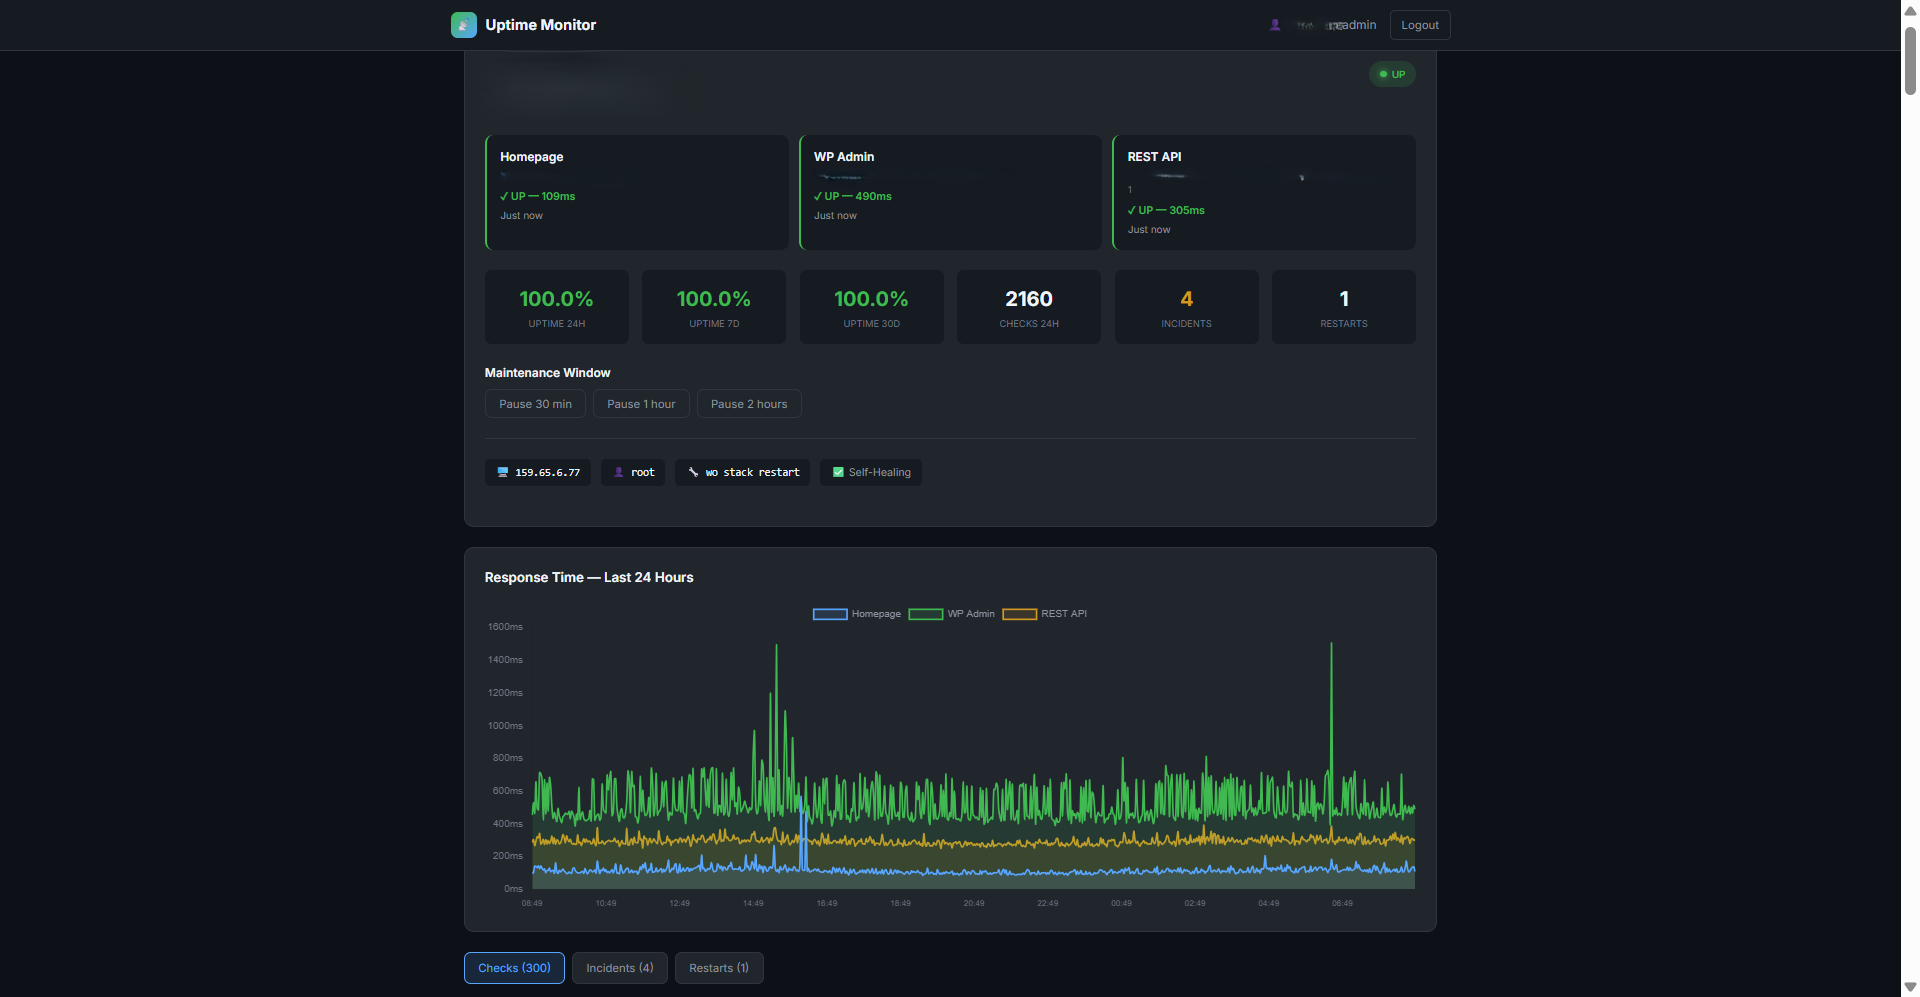Toggle Homepage series in chart legend
Screen dimensions: 1920x997
(857, 614)
